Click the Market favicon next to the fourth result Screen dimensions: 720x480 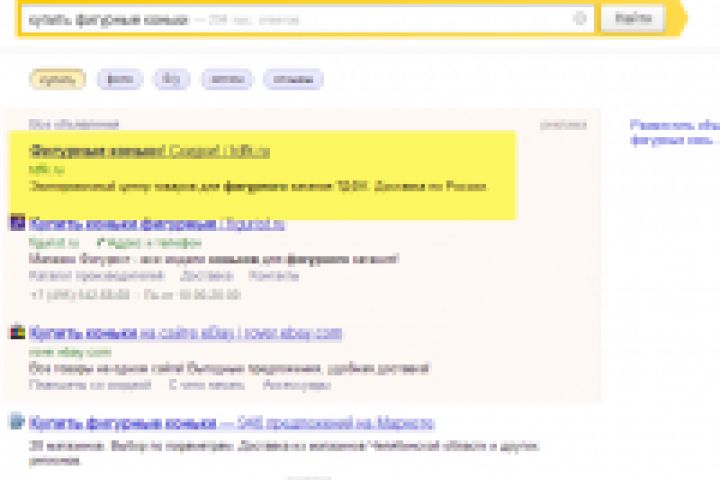(x=17, y=421)
